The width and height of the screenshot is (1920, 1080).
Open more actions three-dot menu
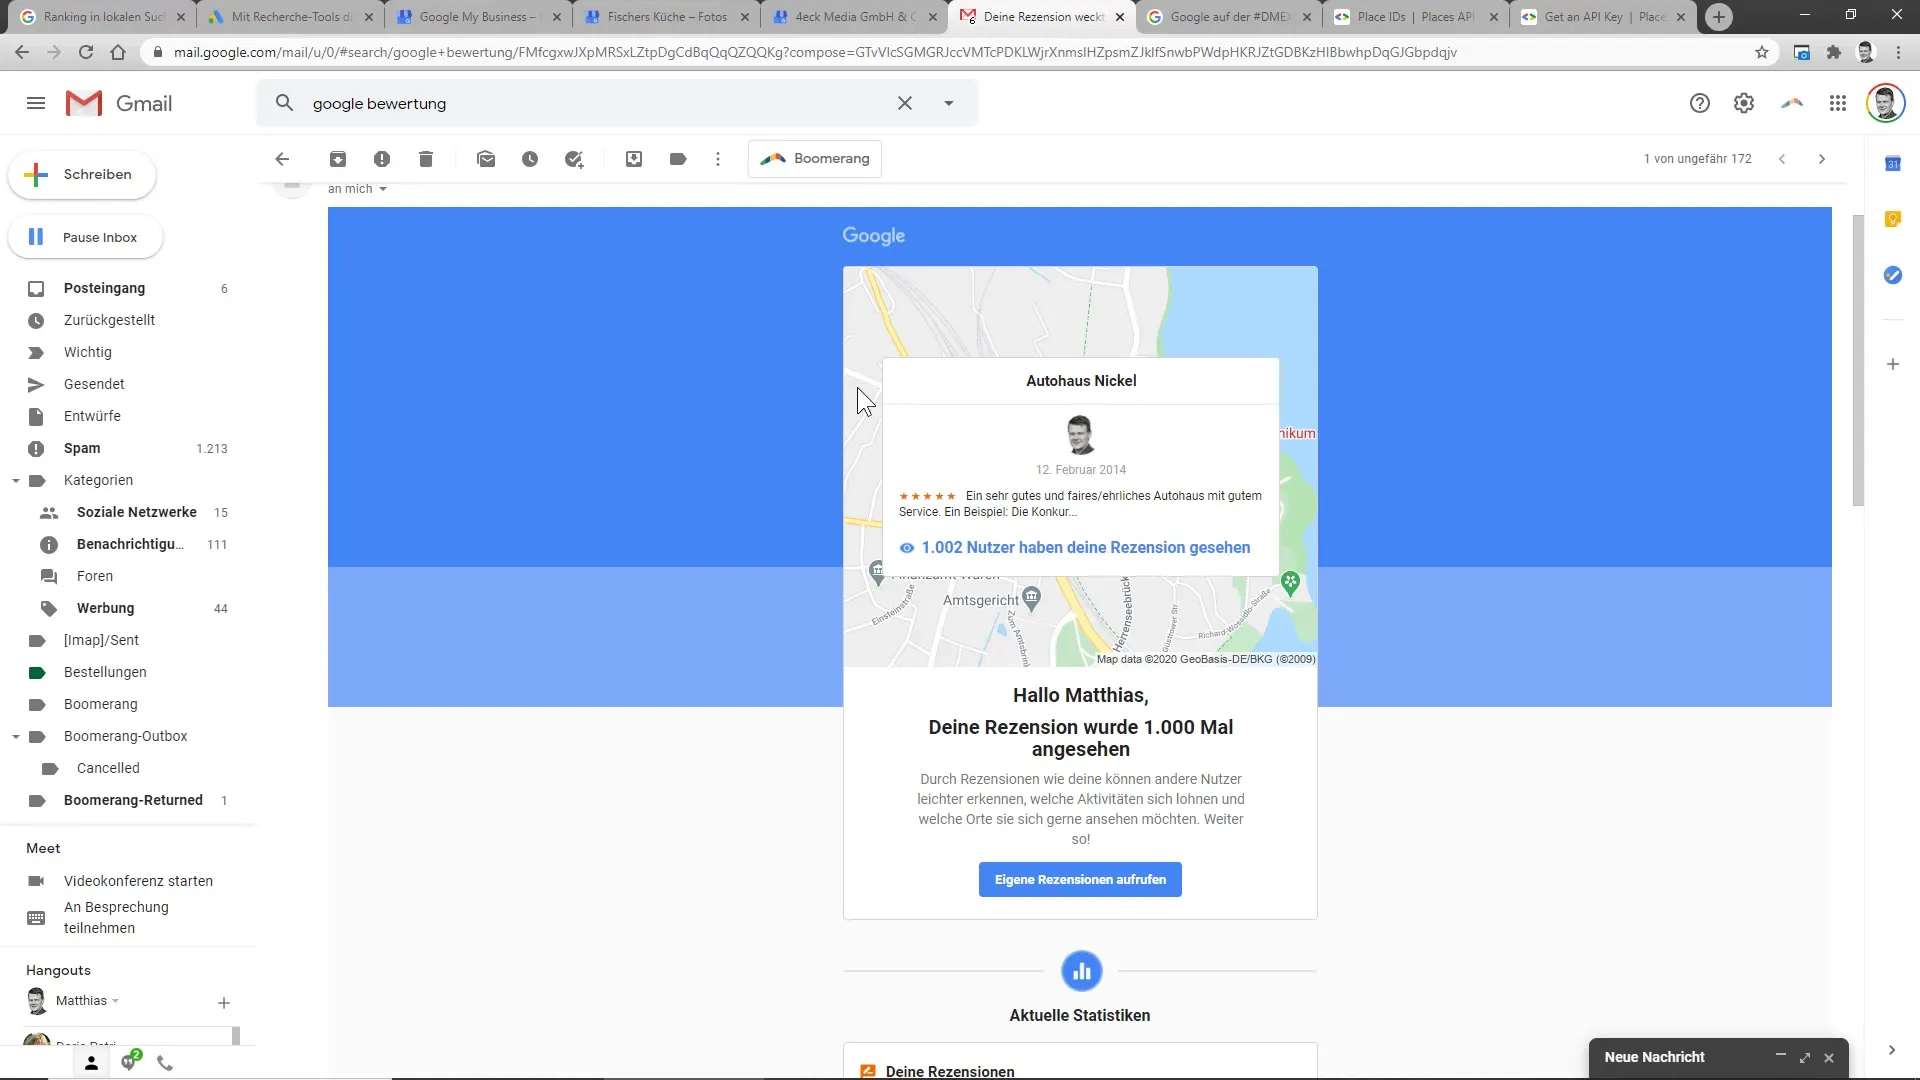click(x=718, y=159)
